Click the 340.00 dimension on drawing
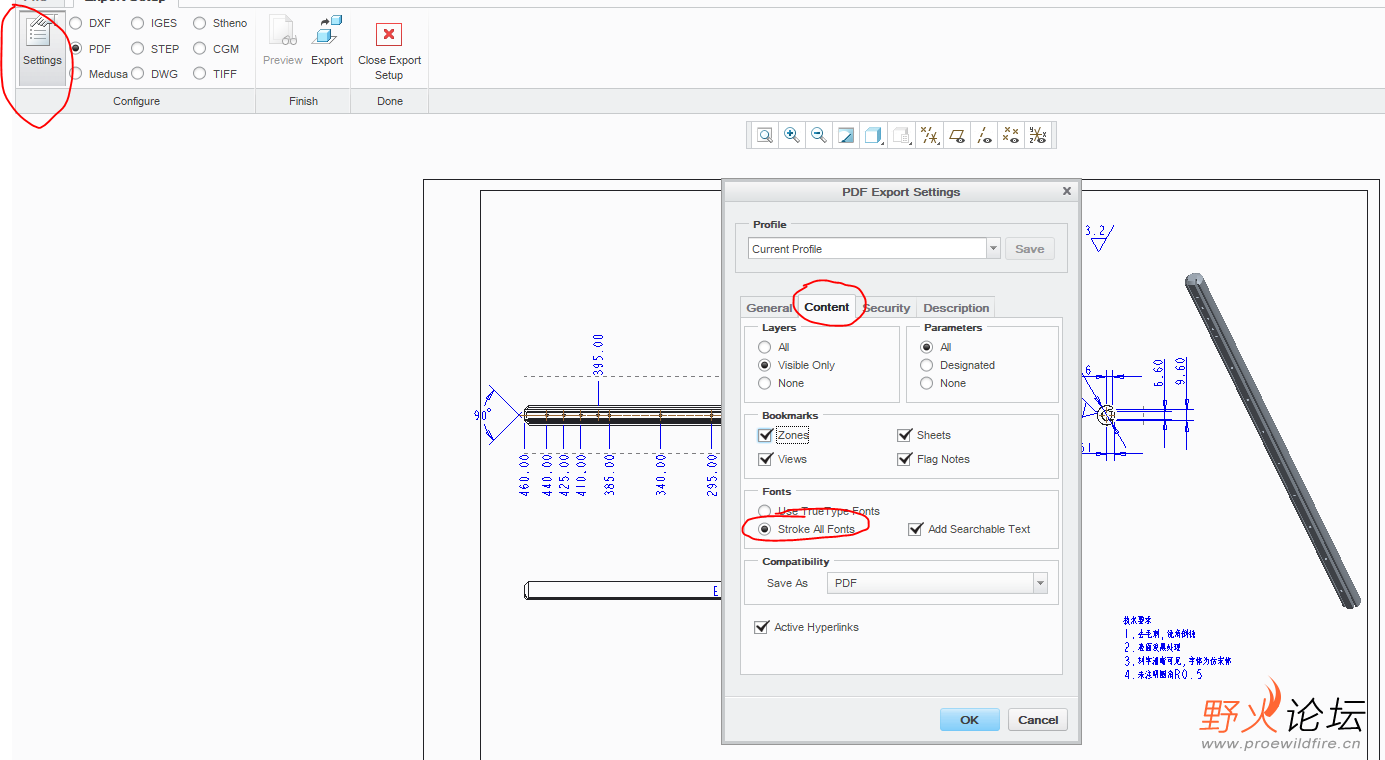The width and height of the screenshot is (1385, 760). point(661,474)
